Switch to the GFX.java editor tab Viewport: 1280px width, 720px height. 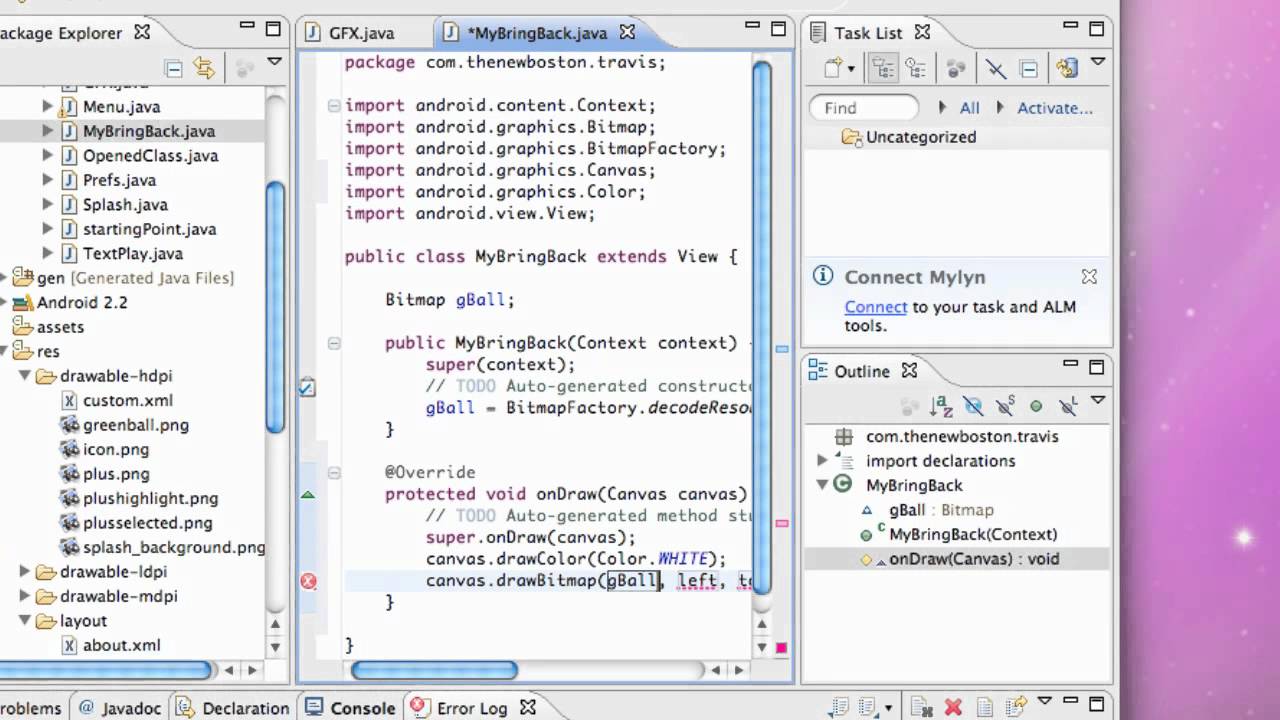click(x=360, y=33)
